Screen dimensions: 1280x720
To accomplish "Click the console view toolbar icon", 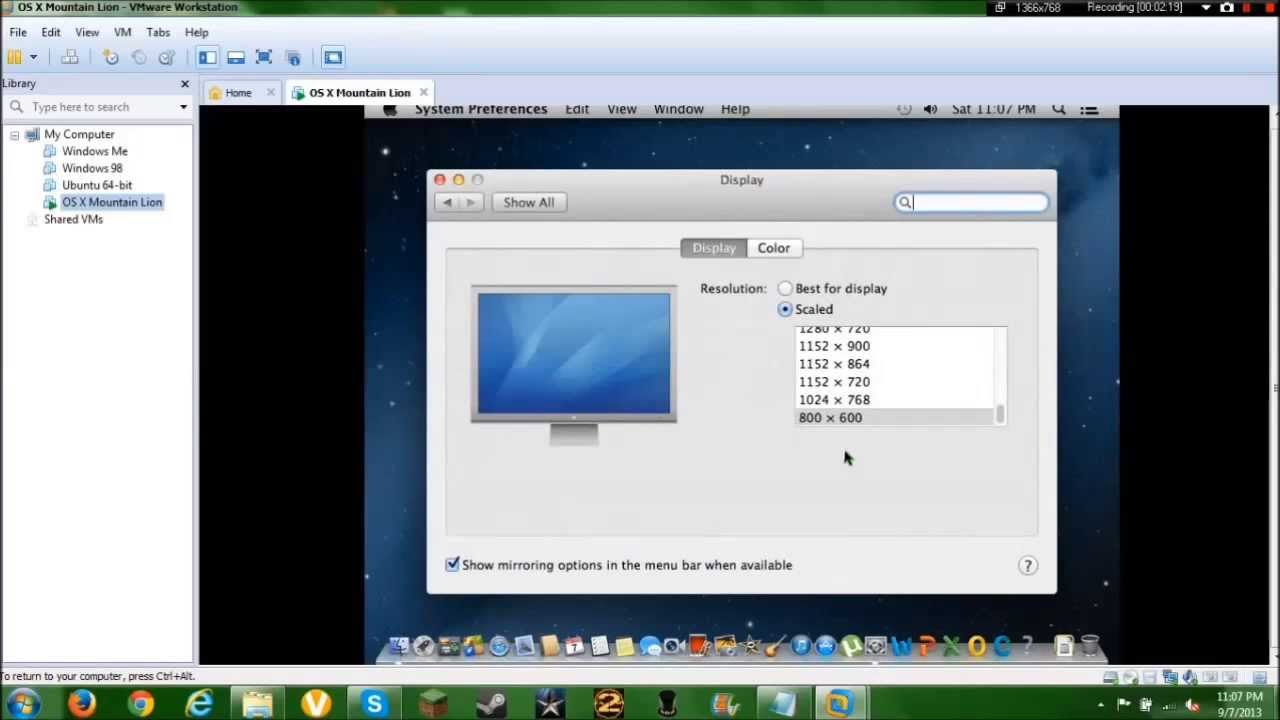I will pyautogui.click(x=333, y=57).
